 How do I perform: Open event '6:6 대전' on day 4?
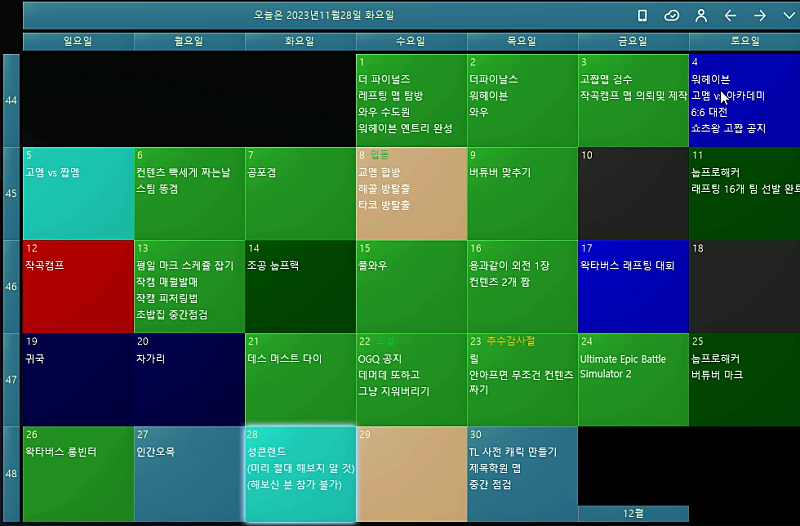coord(709,112)
